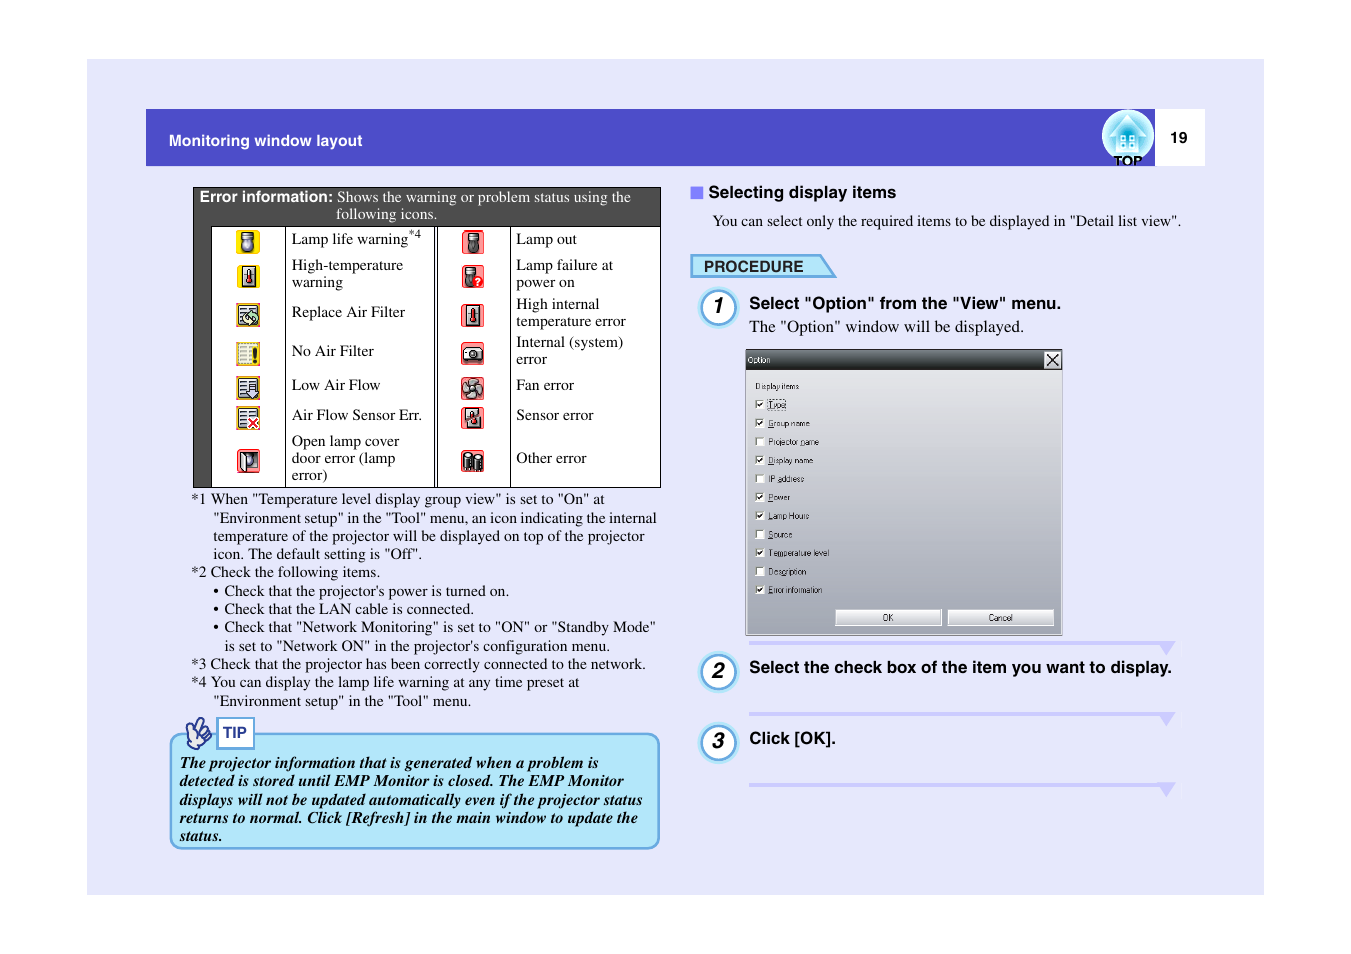1351x954 pixels.
Task: Click the Air Flow Sensor Err. icon
Action: click(x=248, y=418)
